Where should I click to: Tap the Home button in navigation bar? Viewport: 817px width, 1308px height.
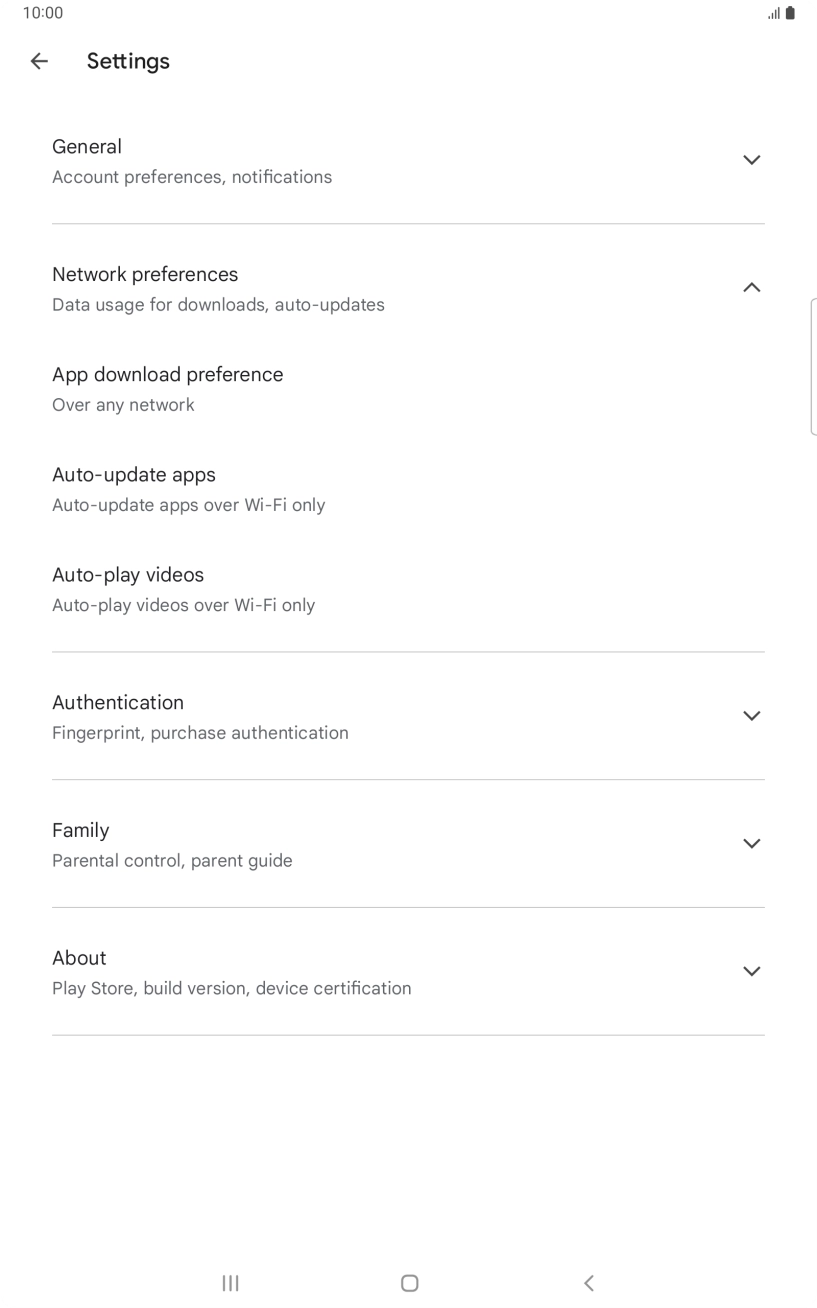(409, 1283)
